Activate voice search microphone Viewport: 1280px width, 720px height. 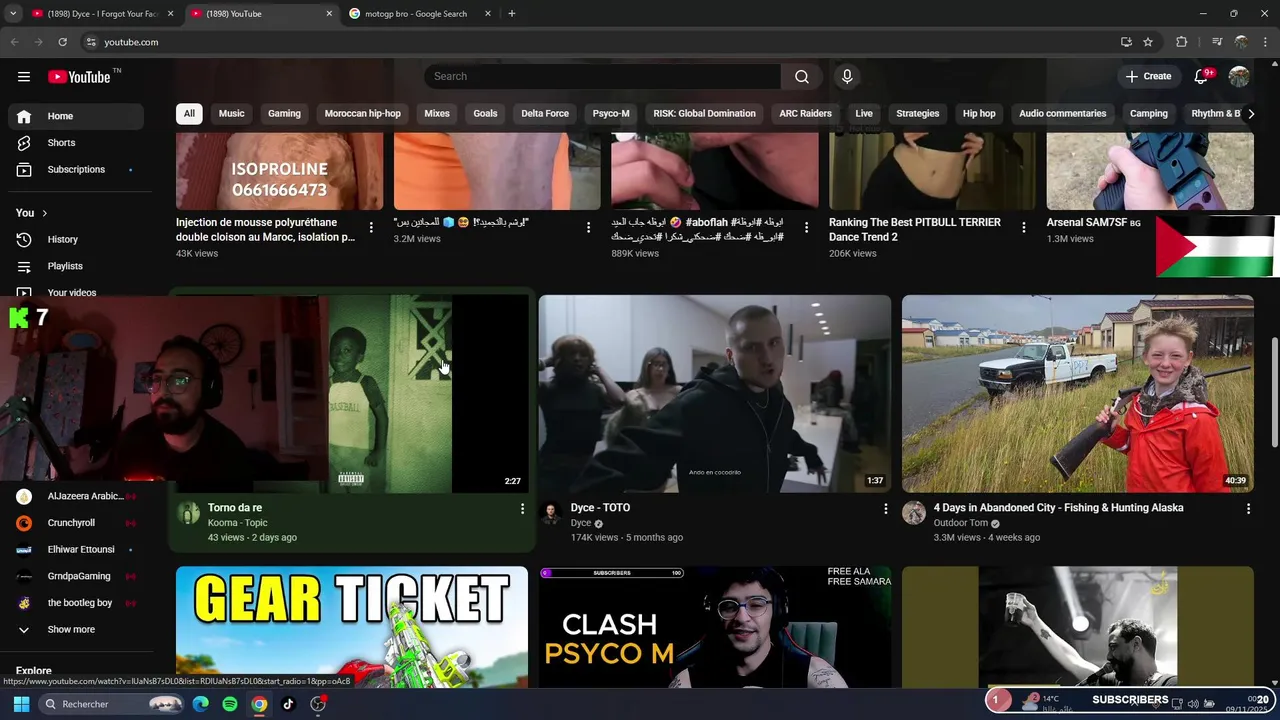(x=847, y=77)
